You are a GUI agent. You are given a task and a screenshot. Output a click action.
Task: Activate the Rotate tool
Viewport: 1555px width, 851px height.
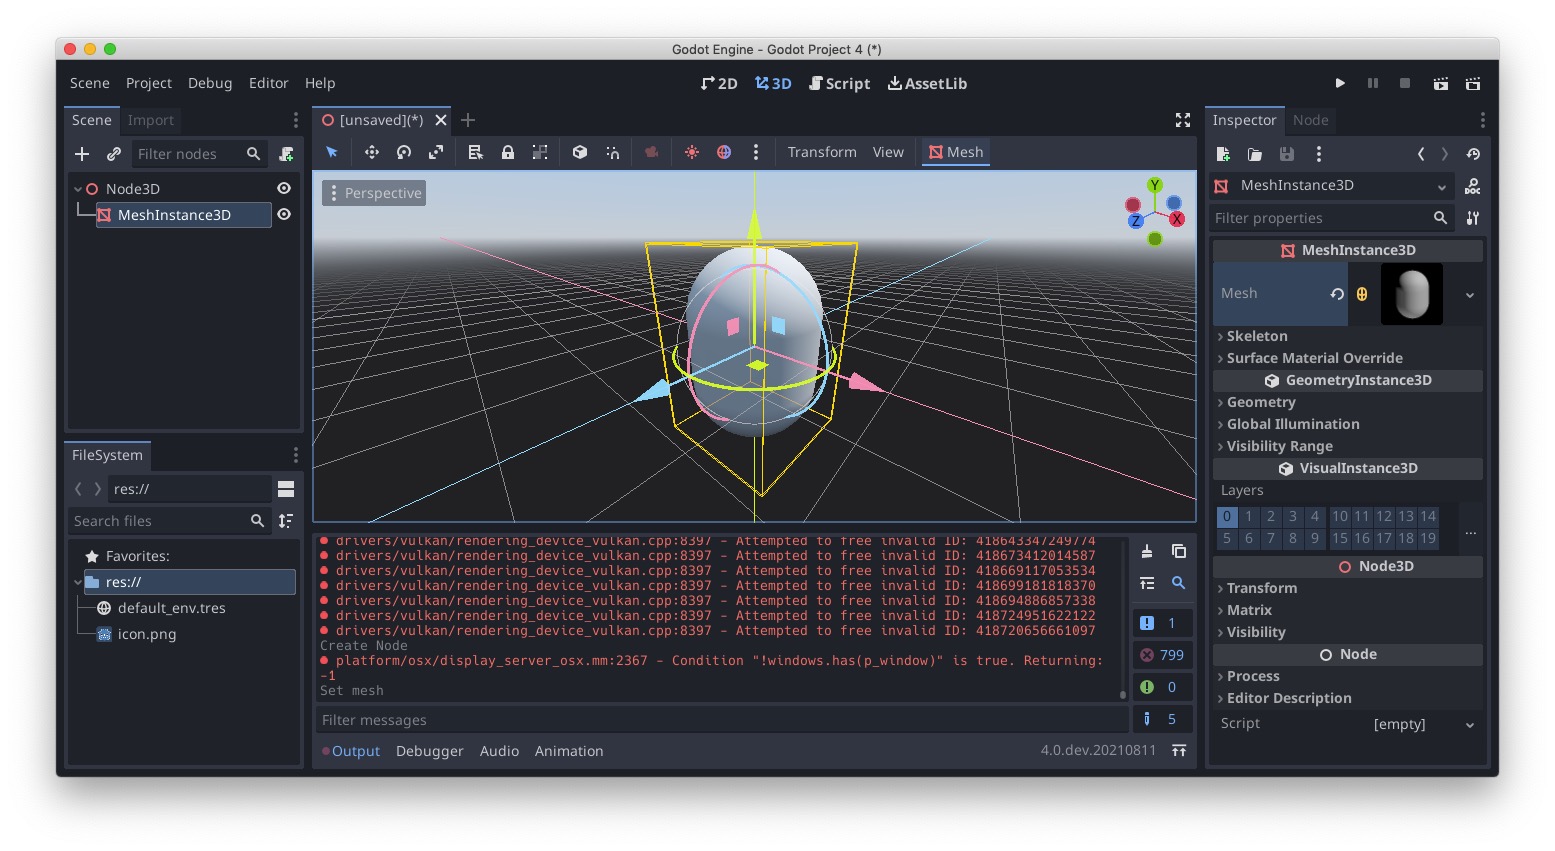point(403,152)
